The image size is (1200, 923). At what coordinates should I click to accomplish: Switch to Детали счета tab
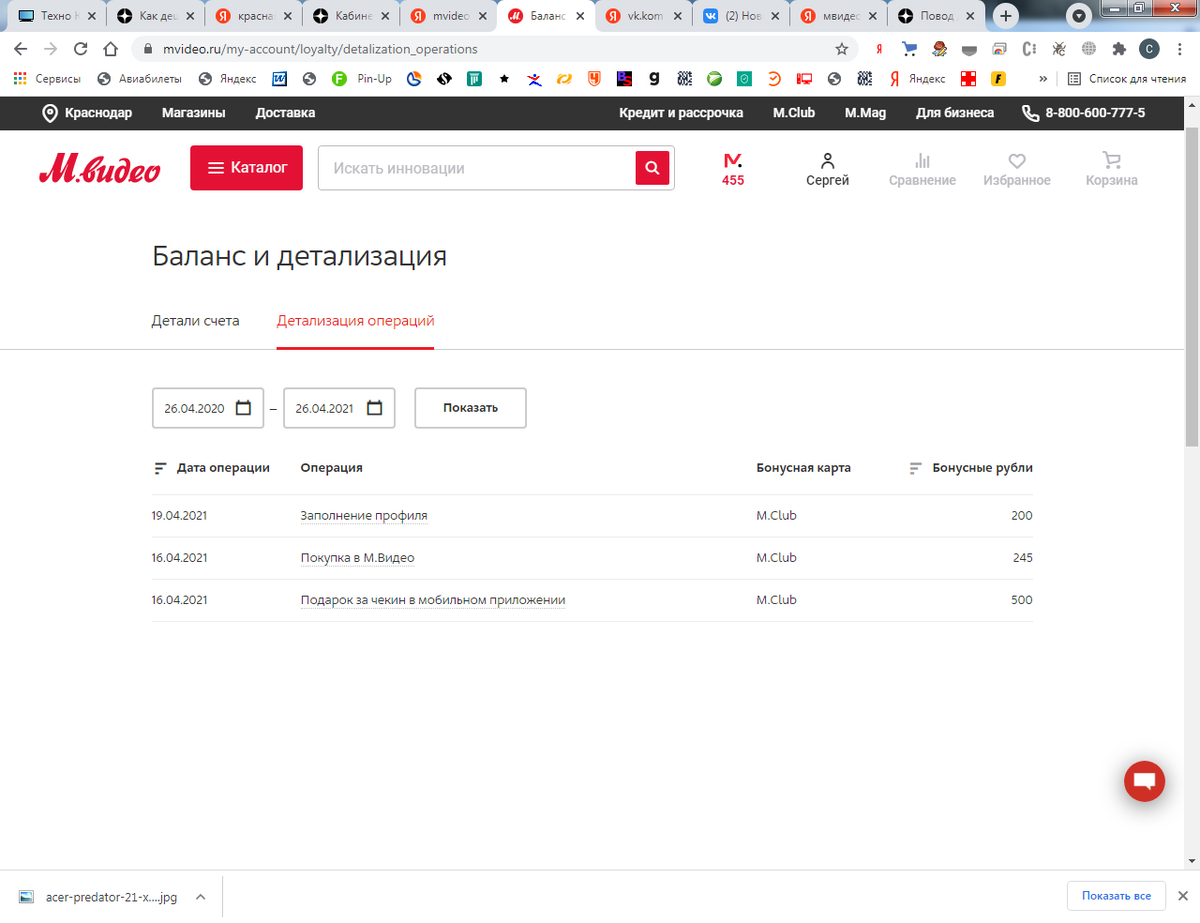[x=195, y=321]
